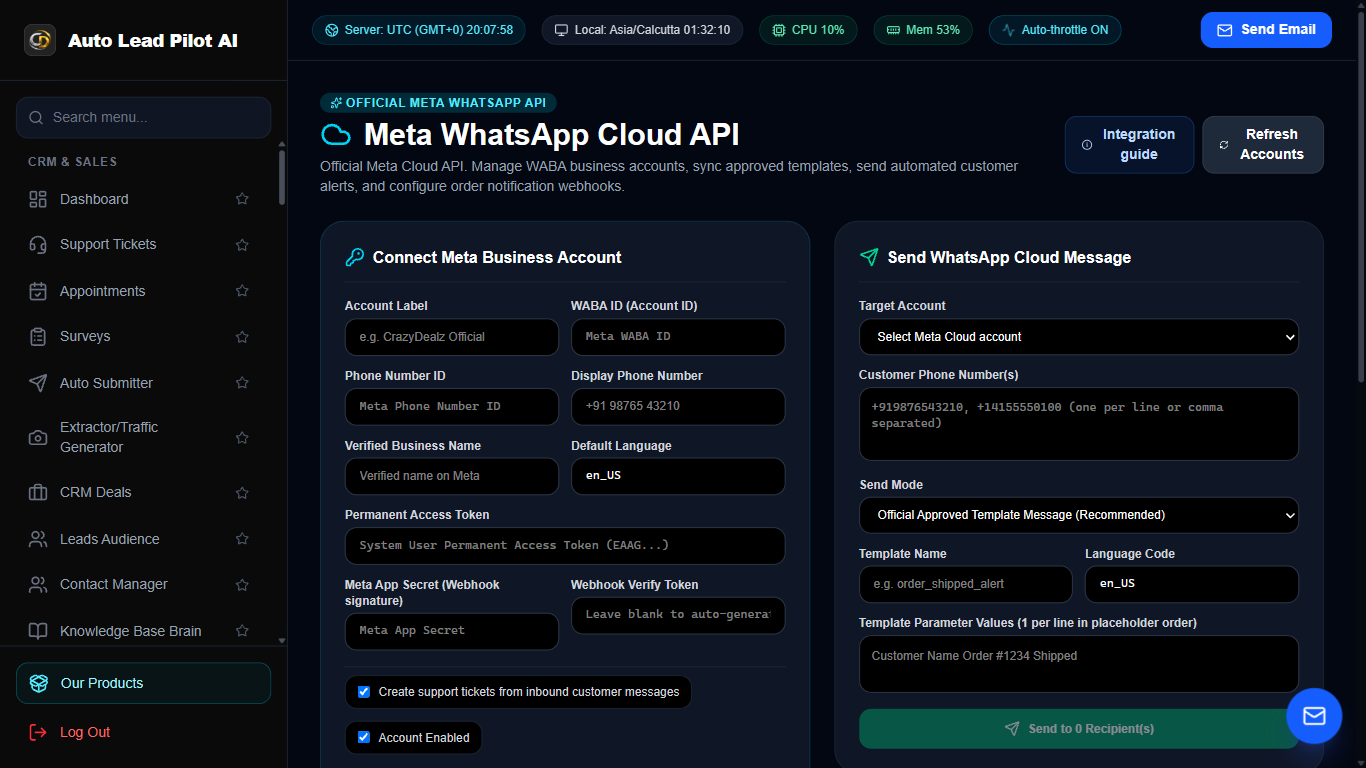Click Our Products button

(143, 683)
